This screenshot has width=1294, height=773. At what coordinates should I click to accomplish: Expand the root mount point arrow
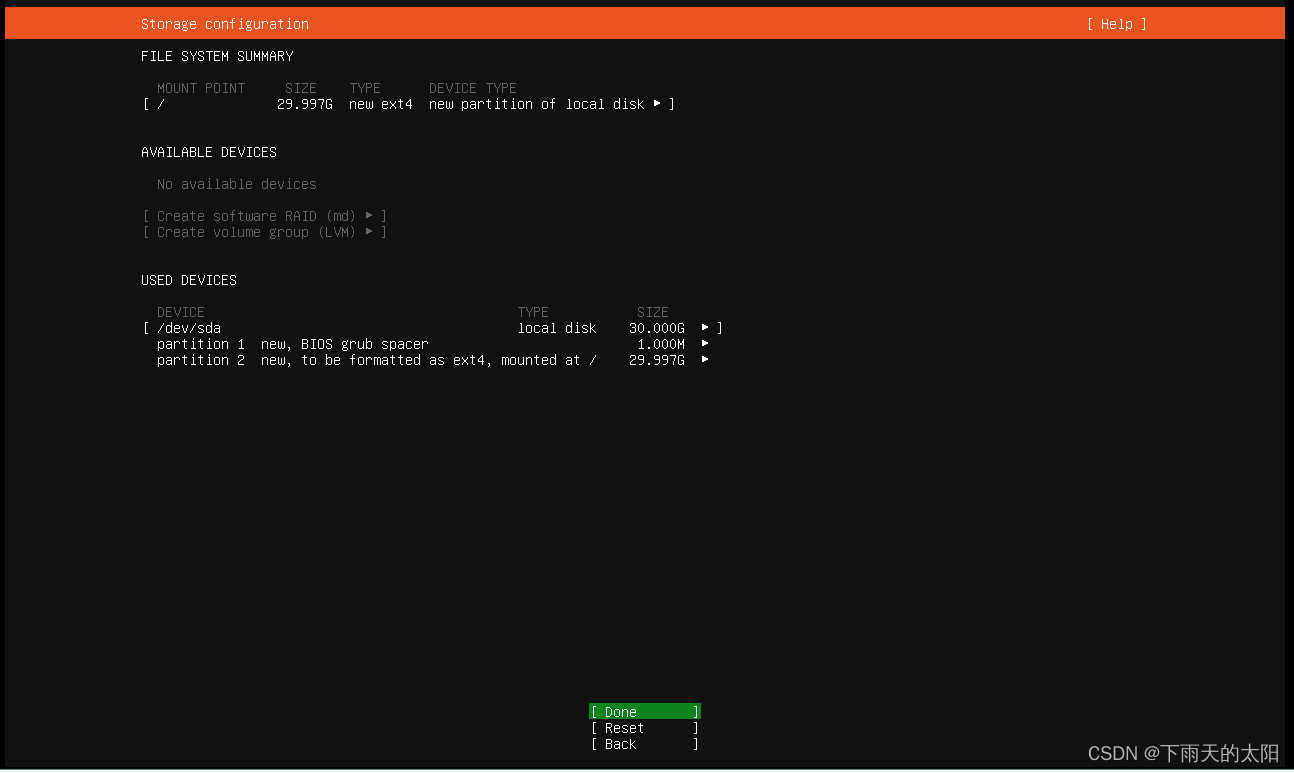657,103
